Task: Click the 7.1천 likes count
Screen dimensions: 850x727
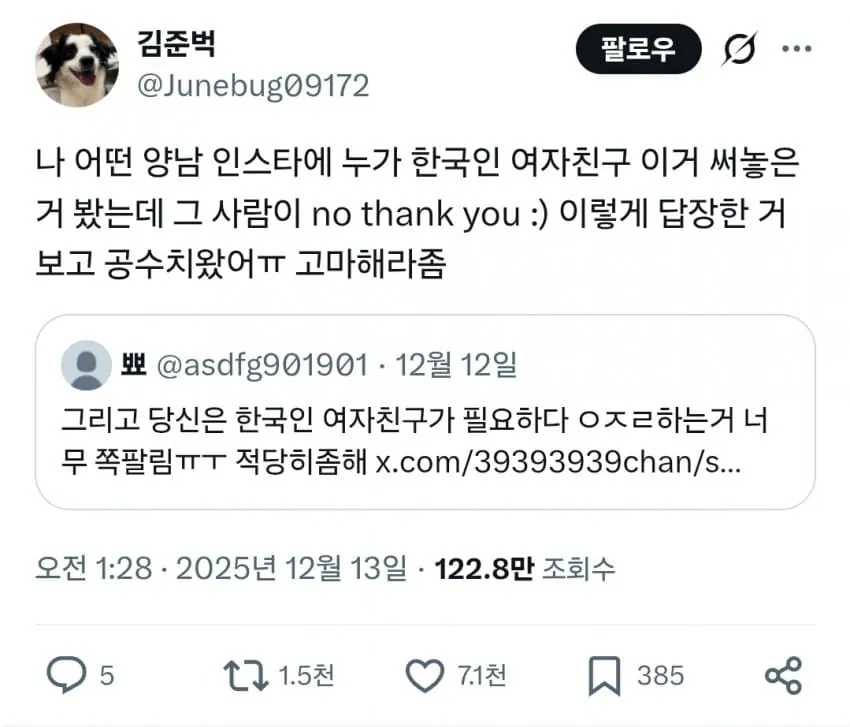Action: point(482,675)
